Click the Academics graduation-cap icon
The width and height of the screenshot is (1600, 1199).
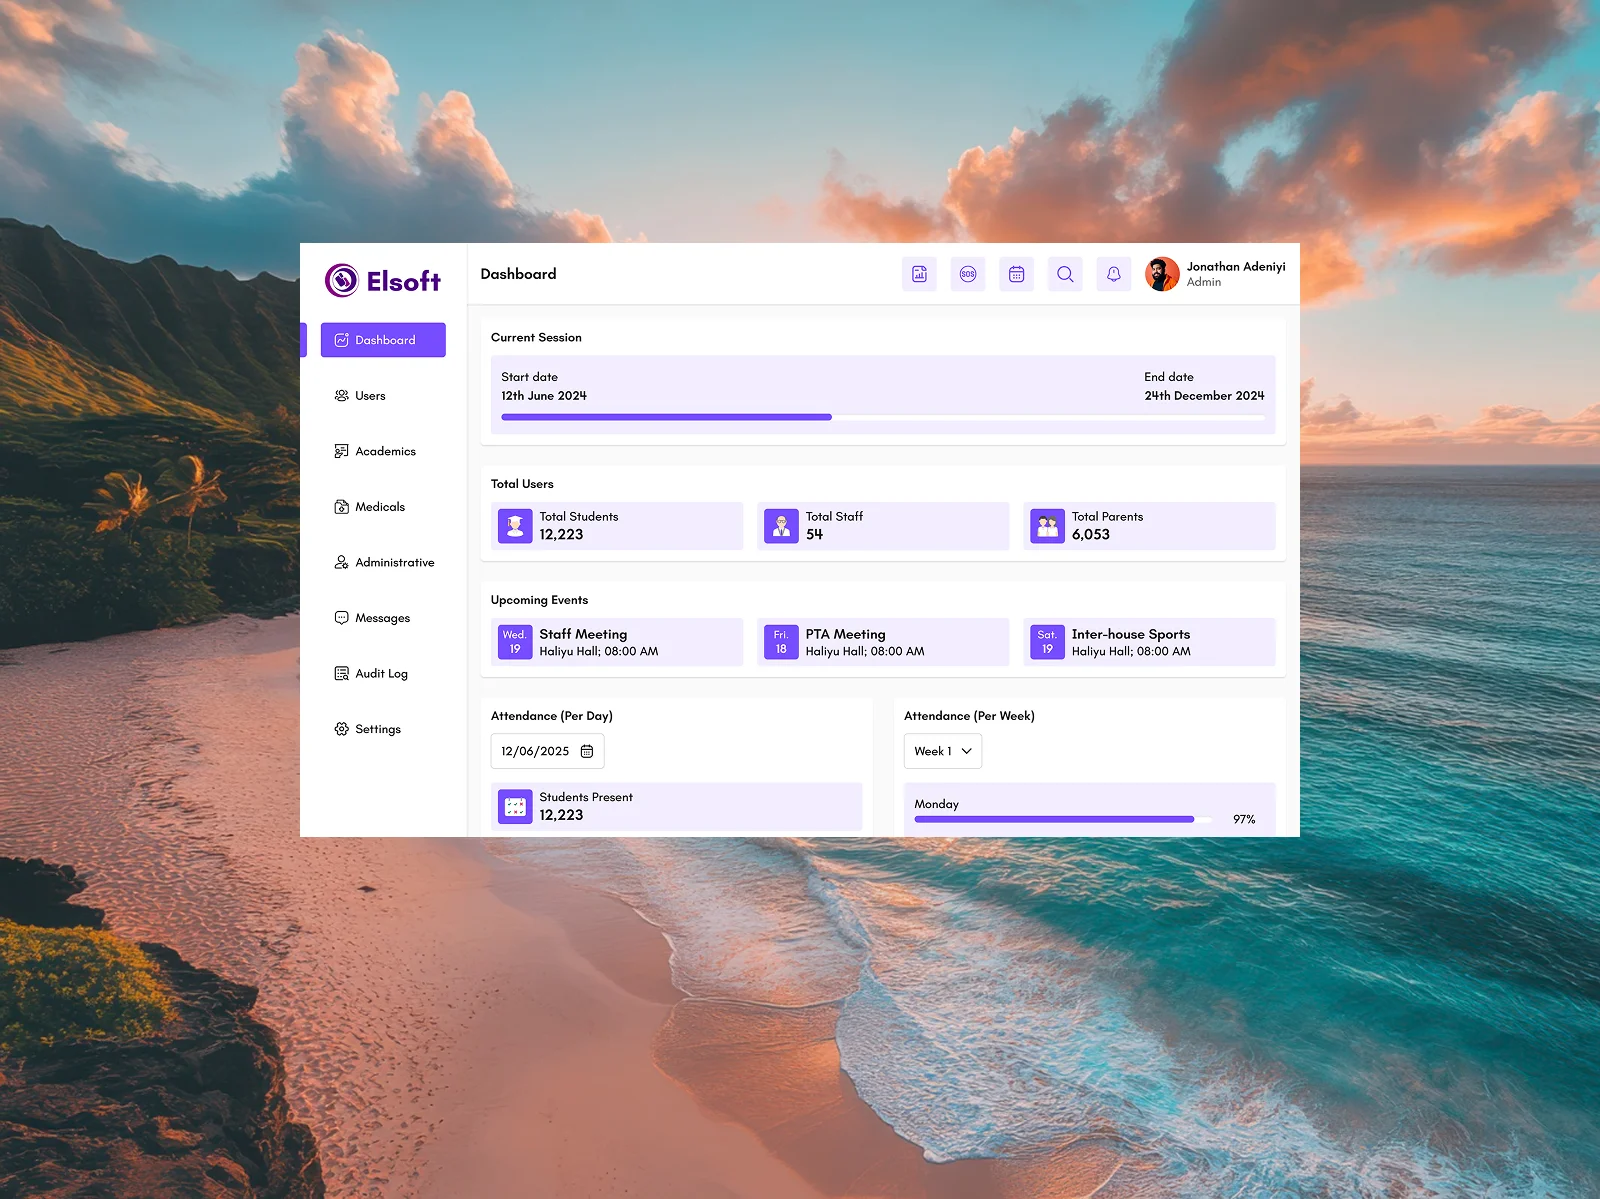pos(341,451)
